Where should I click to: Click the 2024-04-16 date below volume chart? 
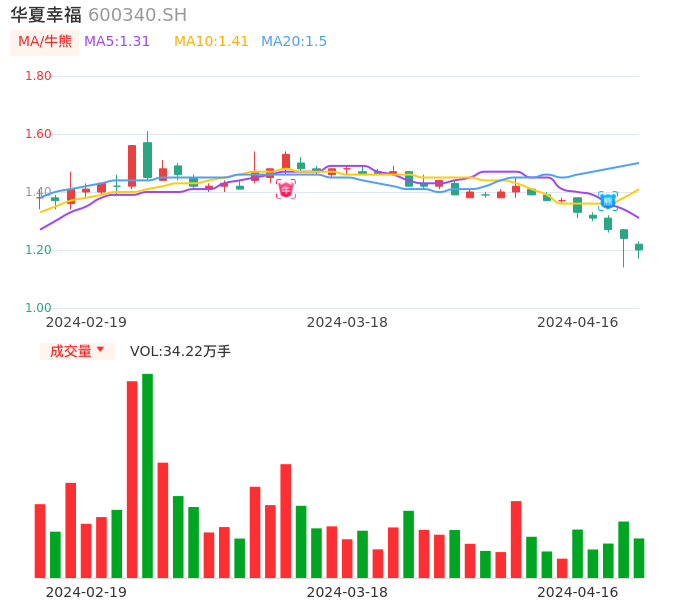[x=578, y=592]
